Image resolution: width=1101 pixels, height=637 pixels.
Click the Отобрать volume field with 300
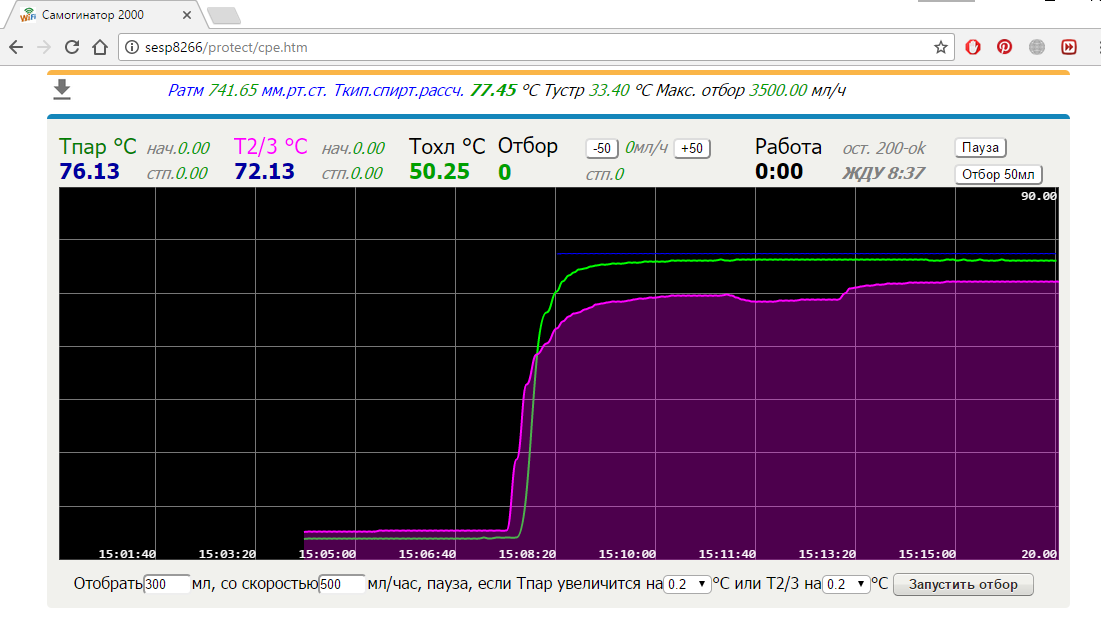point(166,584)
